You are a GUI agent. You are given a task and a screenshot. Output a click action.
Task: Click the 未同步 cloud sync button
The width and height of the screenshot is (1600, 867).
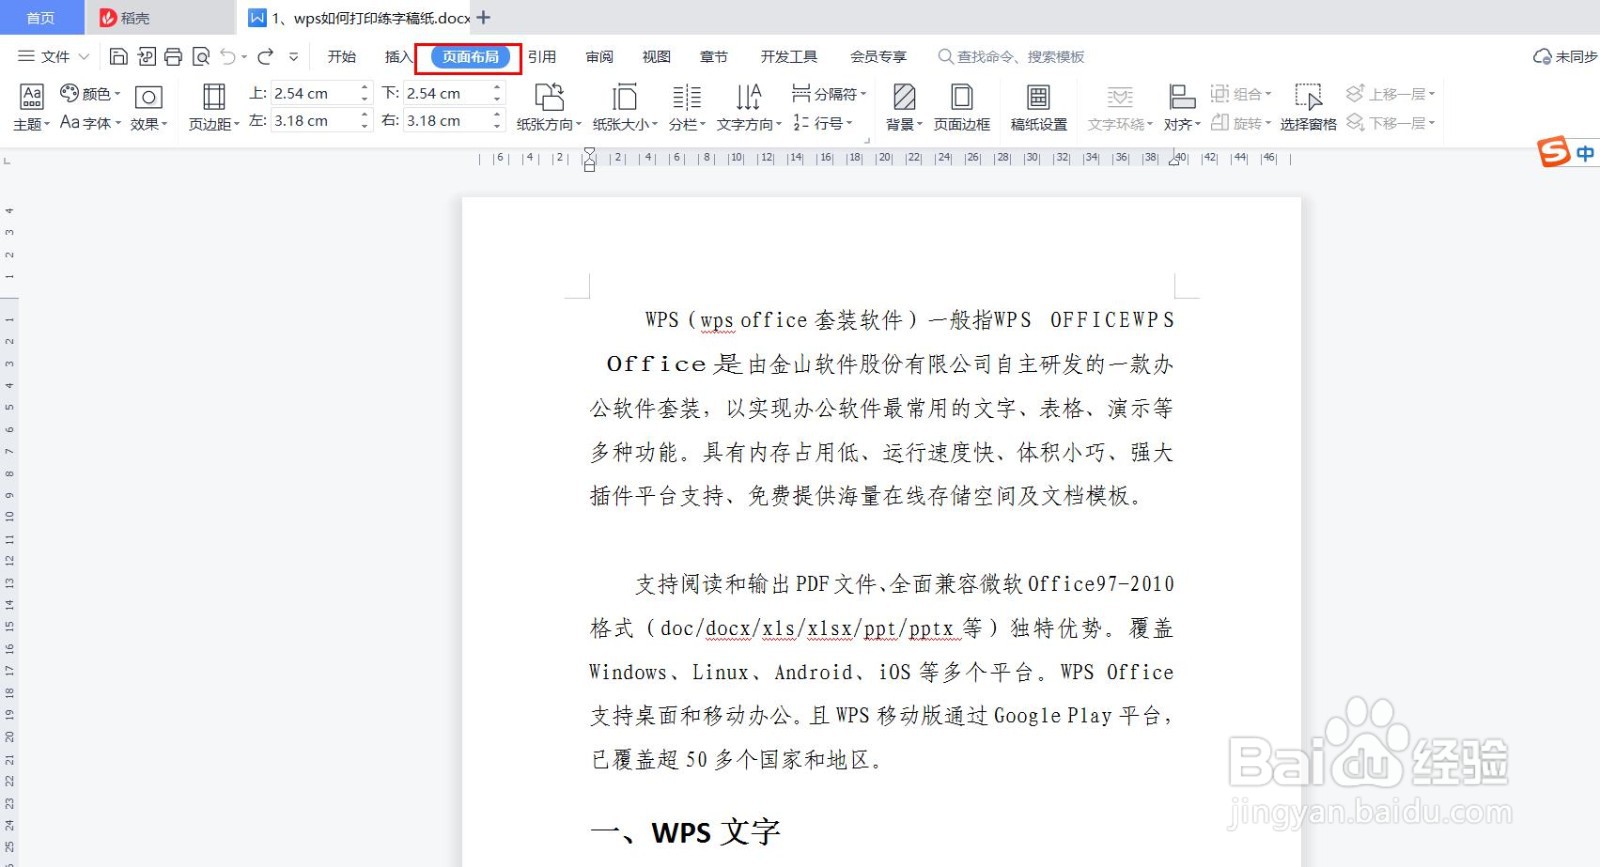point(1566,57)
